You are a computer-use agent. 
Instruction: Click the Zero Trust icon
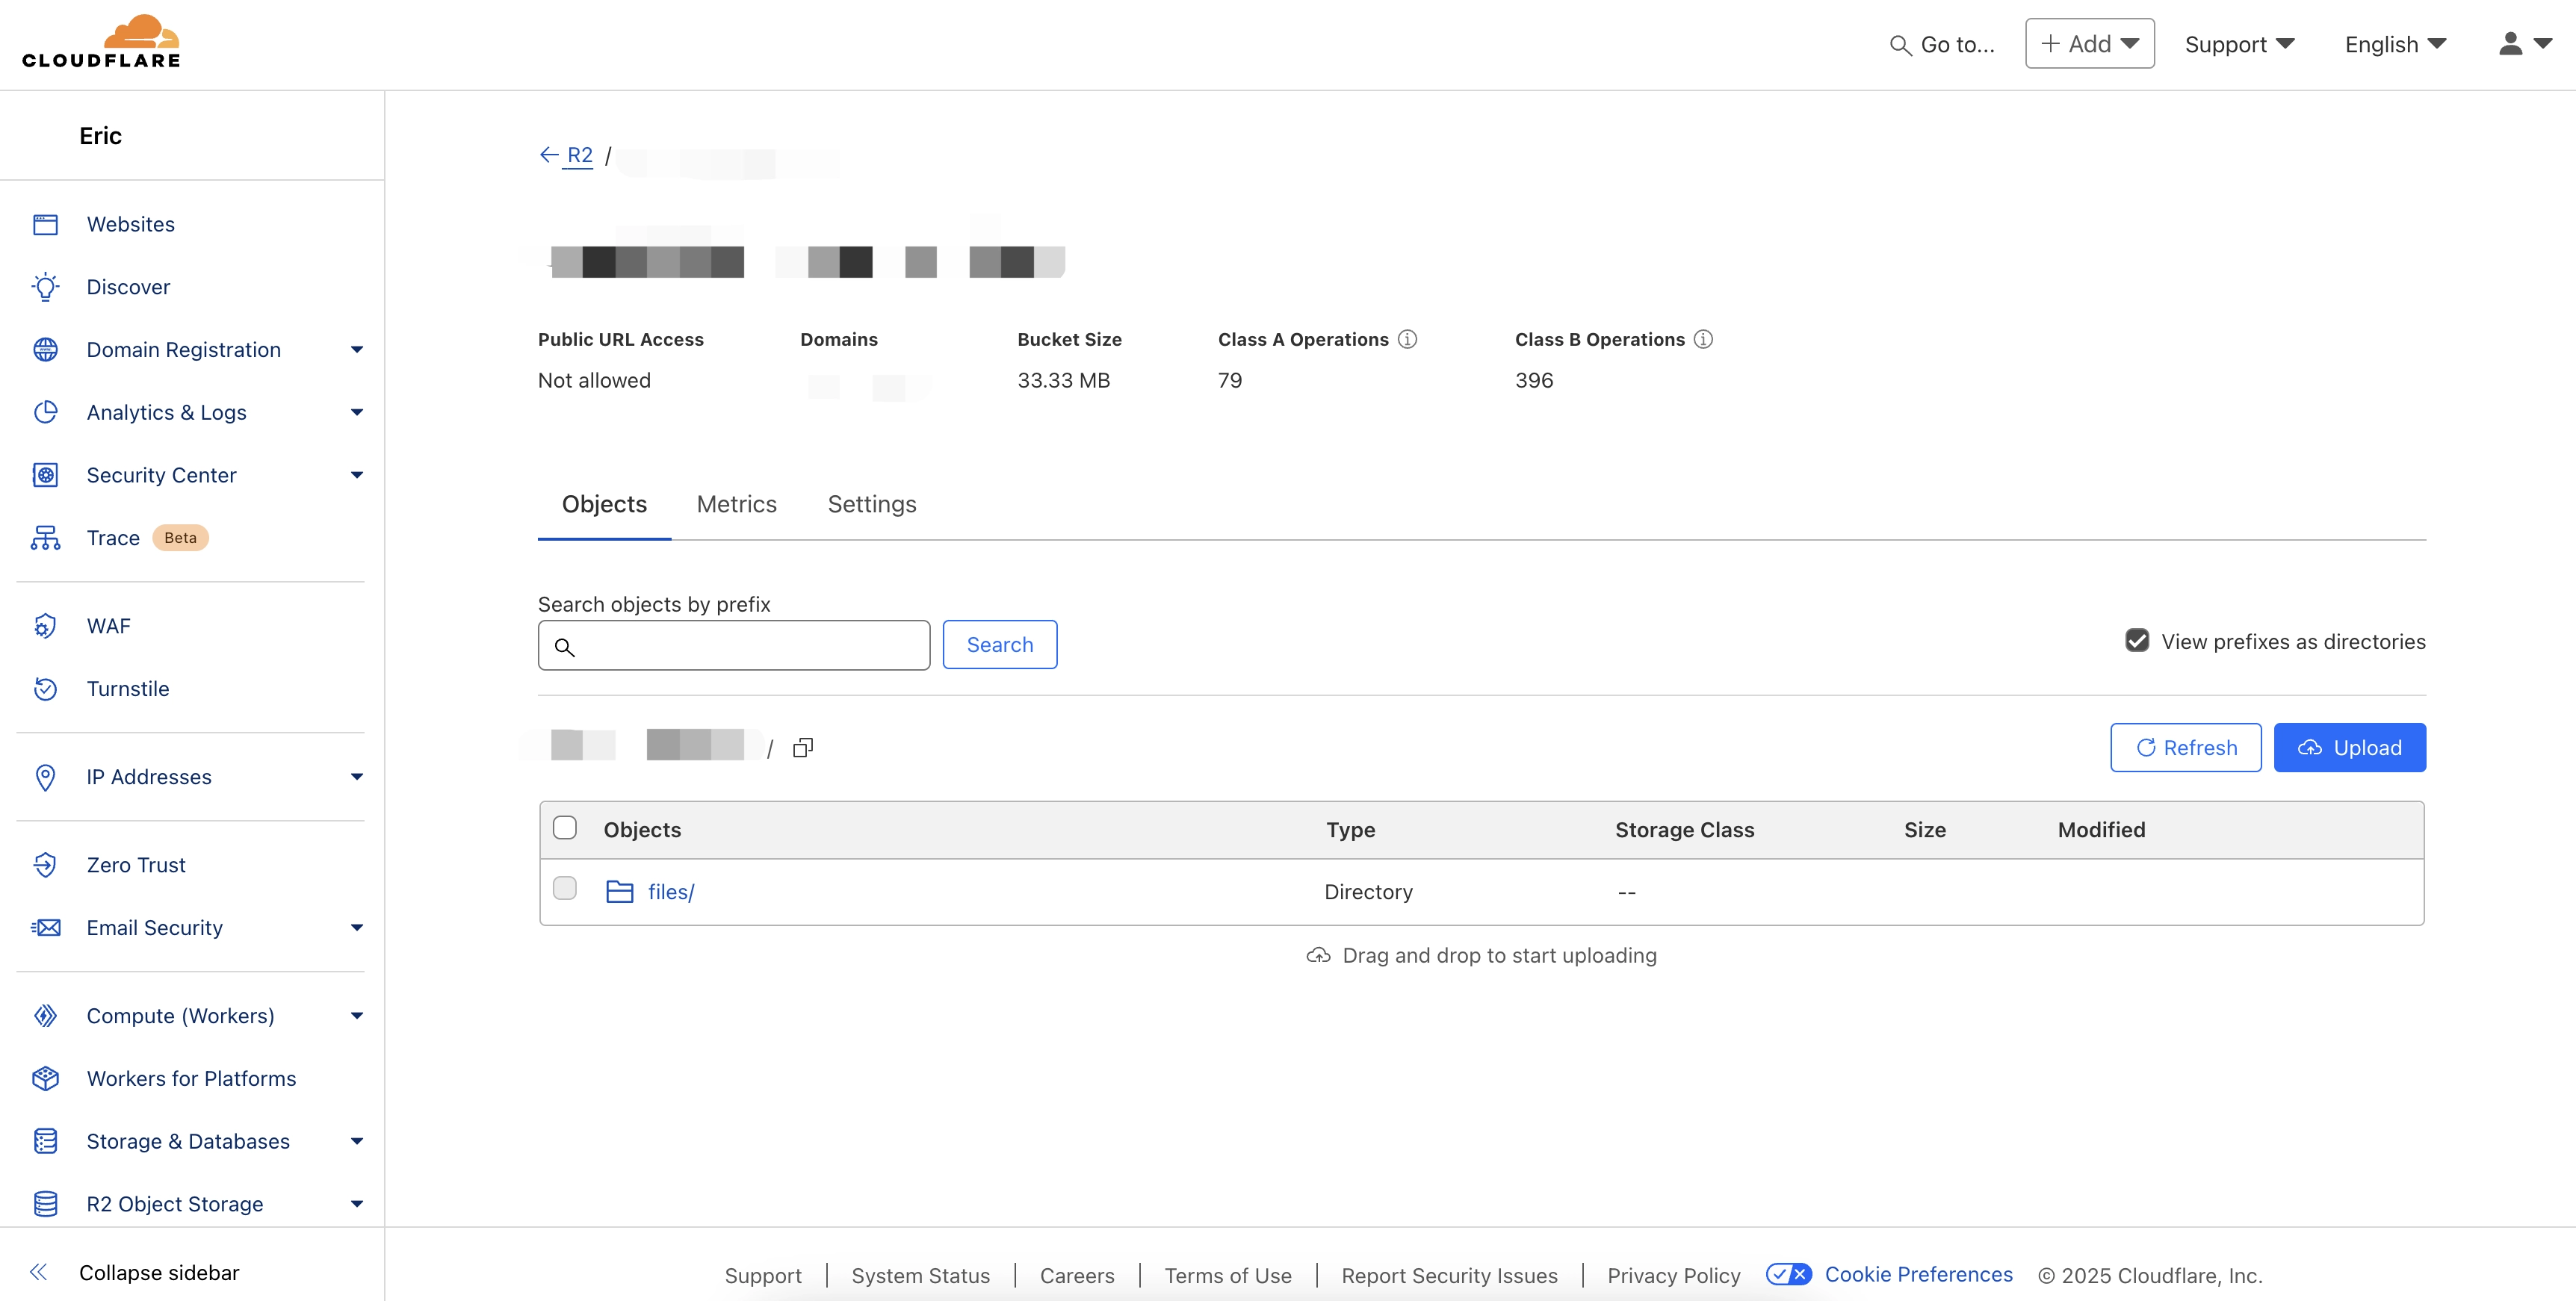[x=46, y=865]
